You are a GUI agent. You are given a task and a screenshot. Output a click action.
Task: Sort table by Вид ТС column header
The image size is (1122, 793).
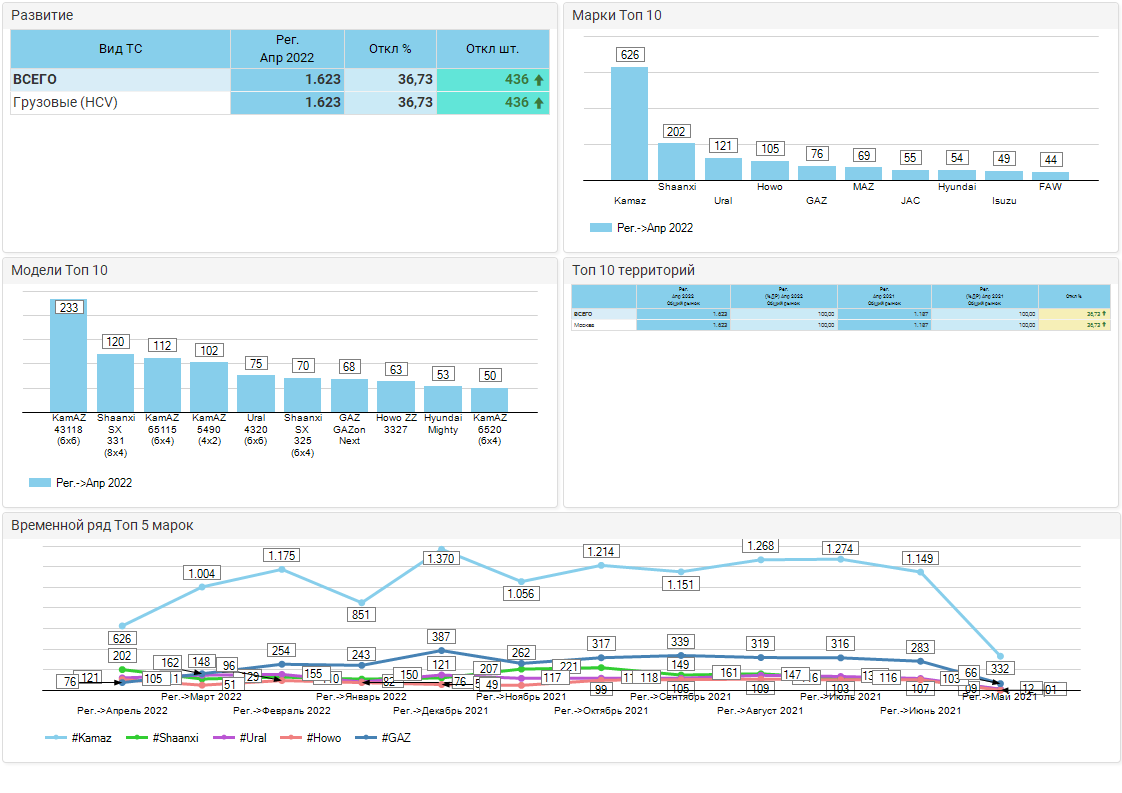pos(120,49)
